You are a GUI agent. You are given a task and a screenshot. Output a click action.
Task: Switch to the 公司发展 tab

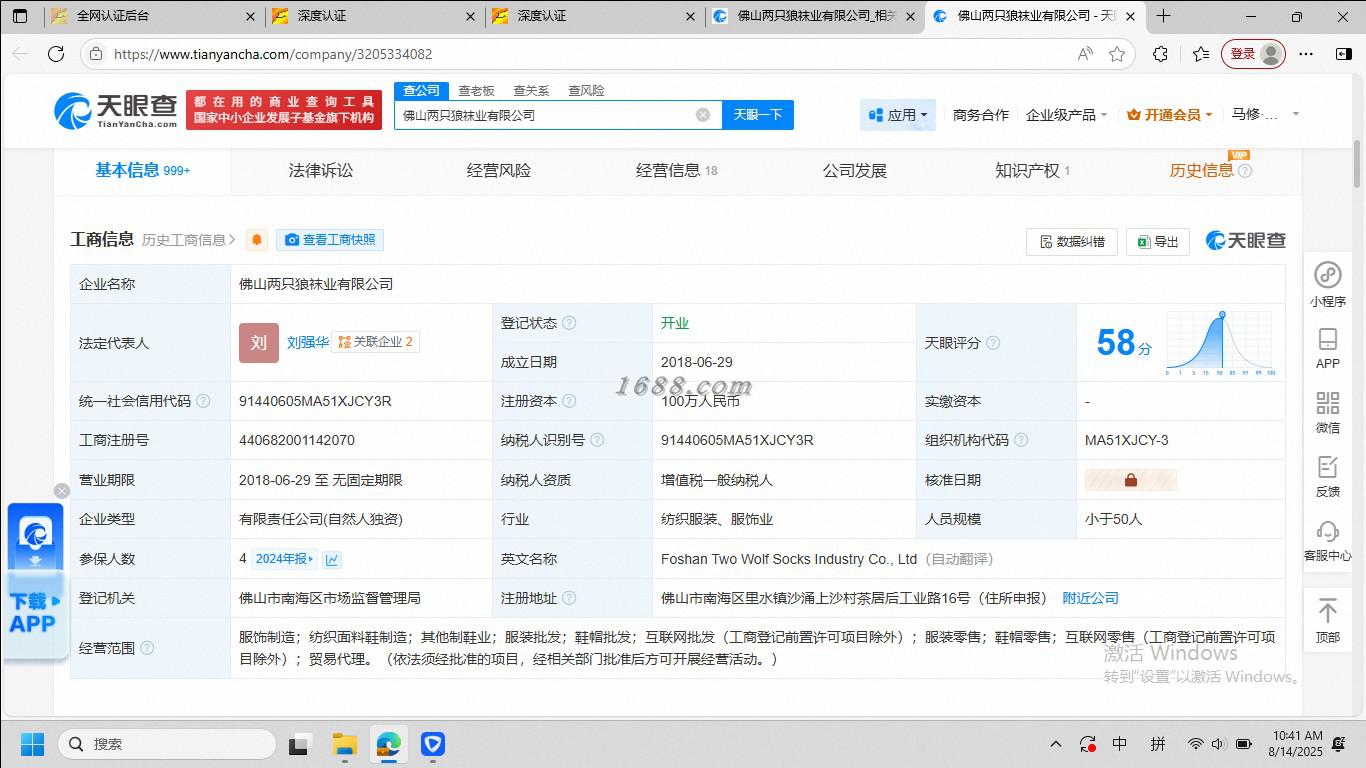855,171
